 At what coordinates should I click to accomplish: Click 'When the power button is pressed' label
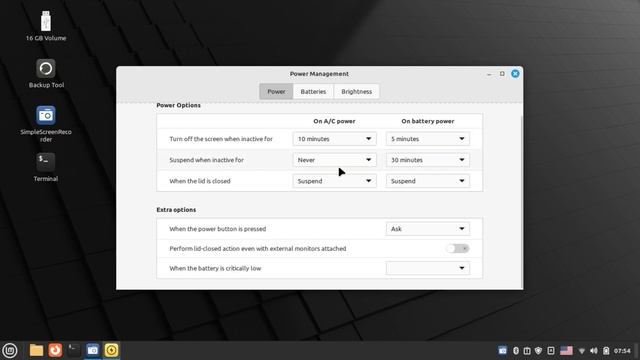pyautogui.click(x=218, y=229)
